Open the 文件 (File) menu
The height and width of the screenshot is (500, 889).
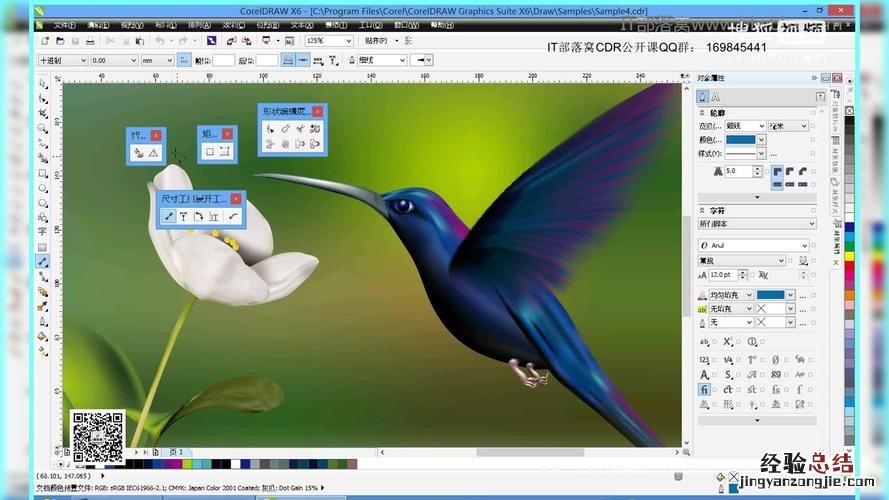[x=64, y=24]
